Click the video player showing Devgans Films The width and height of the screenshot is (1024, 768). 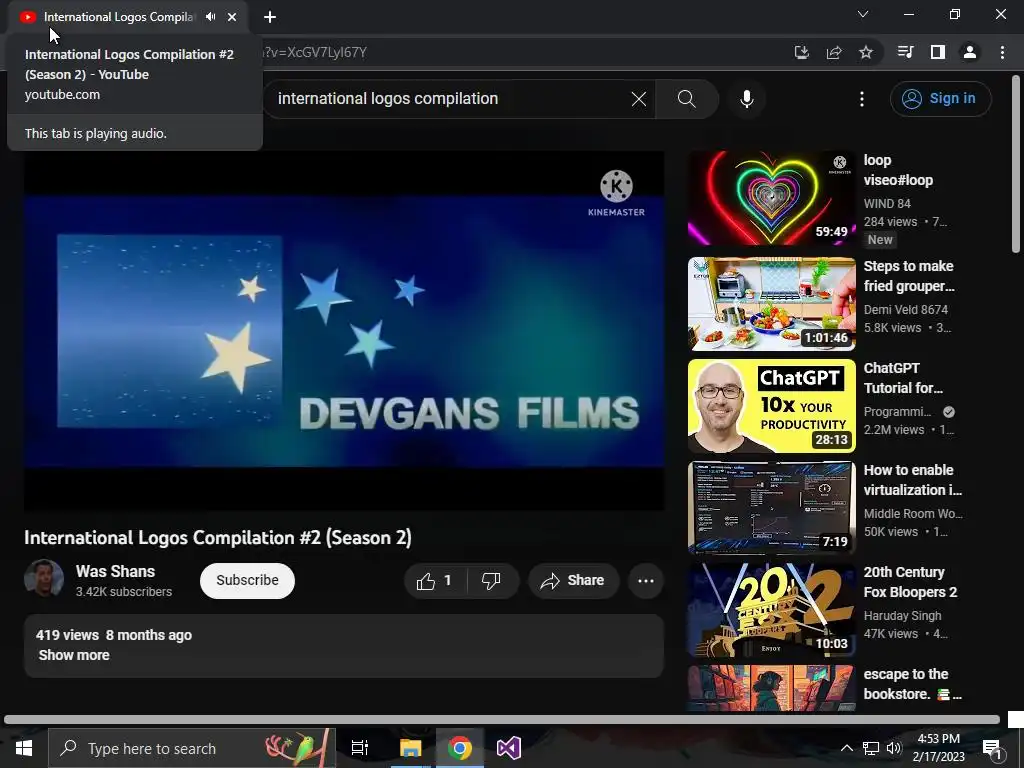(344, 330)
